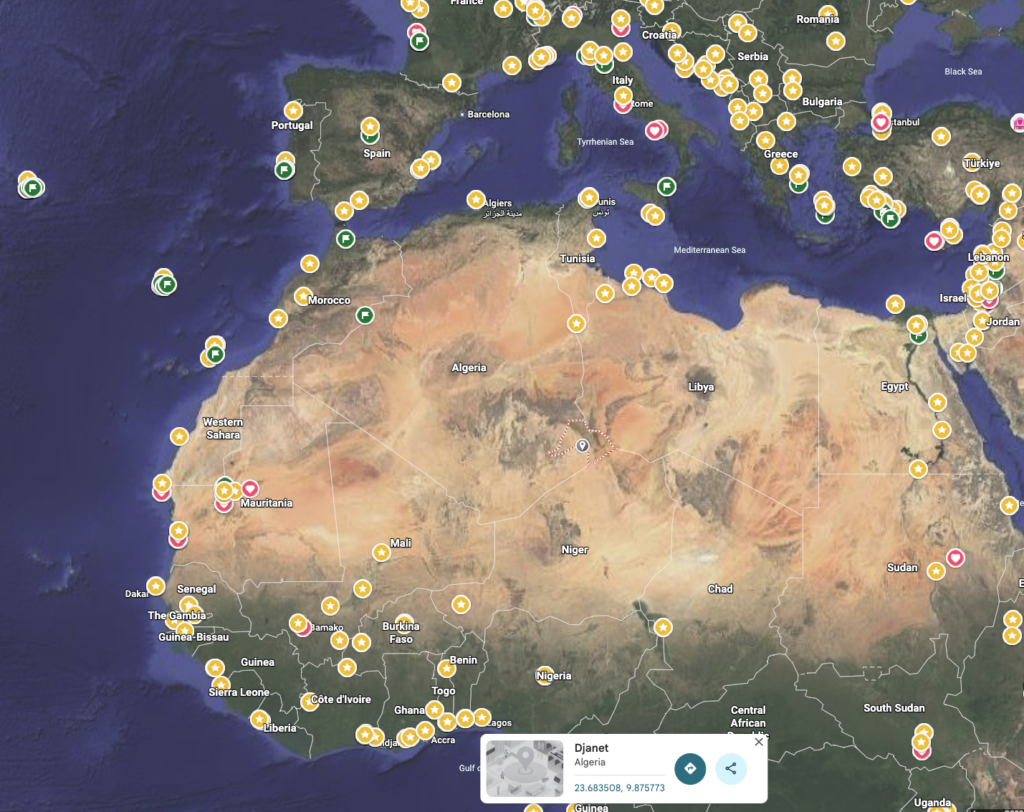Click the star marker on the Western Sahara coast
1024x812 pixels.
180,436
